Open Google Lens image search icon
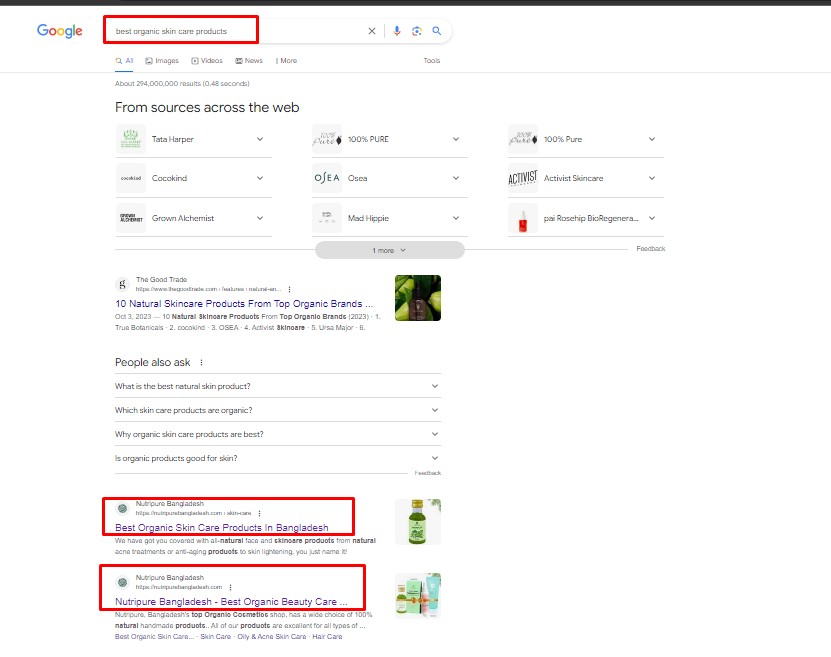 pos(417,31)
